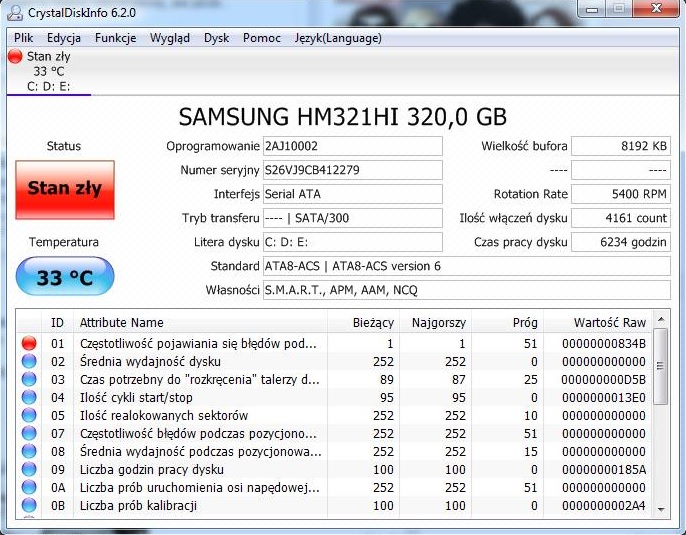Image resolution: width=686 pixels, height=535 pixels.
Task: Click the red Stan zły status button
Action: click(x=65, y=189)
